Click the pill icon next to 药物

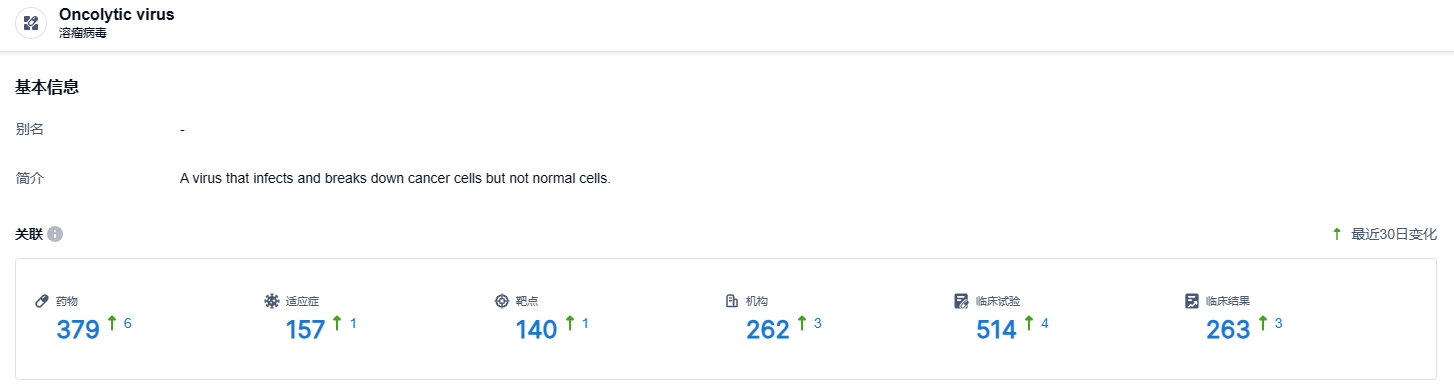(x=42, y=301)
